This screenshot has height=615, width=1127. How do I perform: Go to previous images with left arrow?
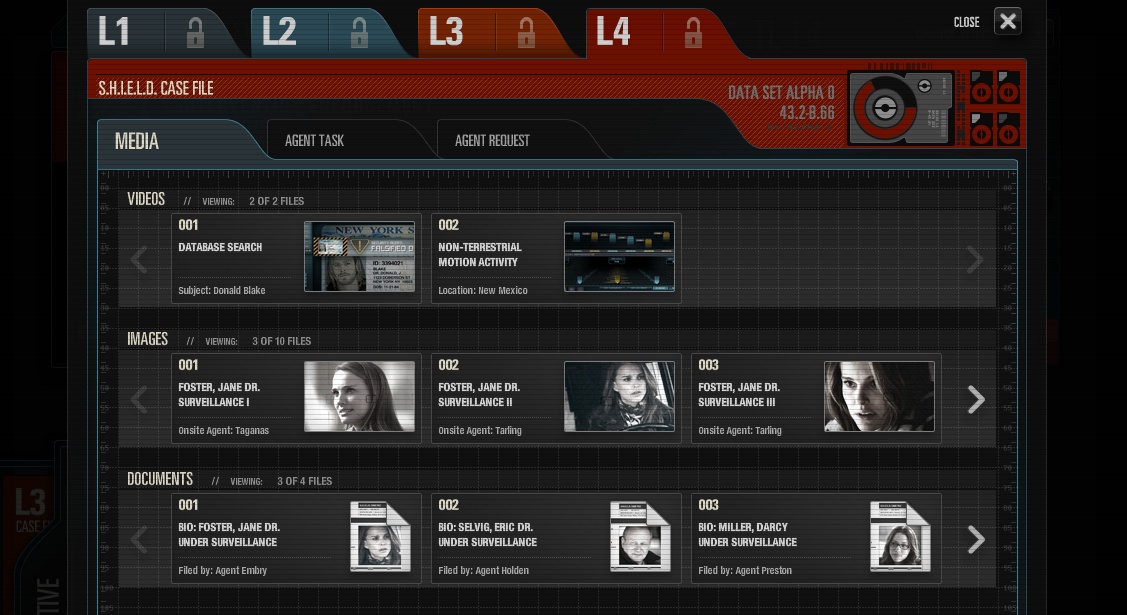point(139,400)
